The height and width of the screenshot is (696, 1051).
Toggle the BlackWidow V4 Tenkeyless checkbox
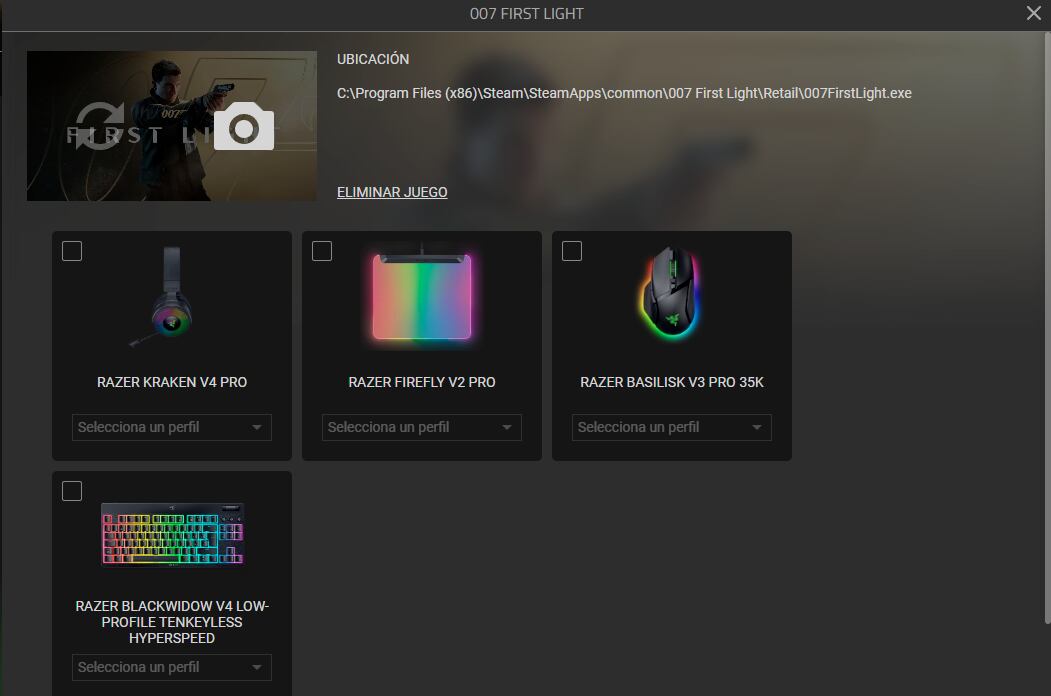tap(72, 491)
